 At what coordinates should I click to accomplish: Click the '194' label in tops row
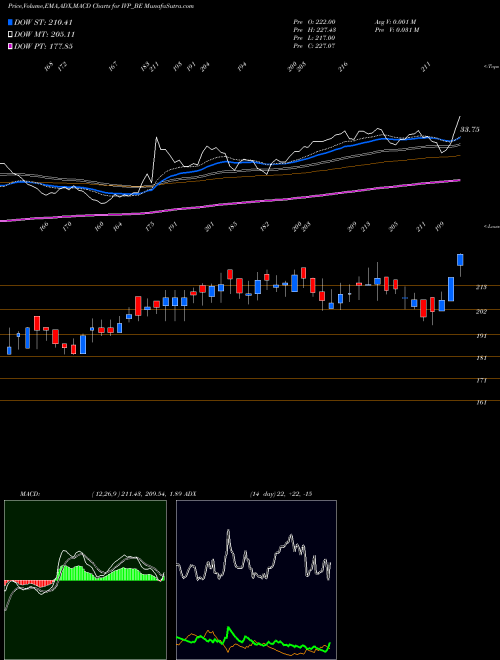[x=241, y=67]
